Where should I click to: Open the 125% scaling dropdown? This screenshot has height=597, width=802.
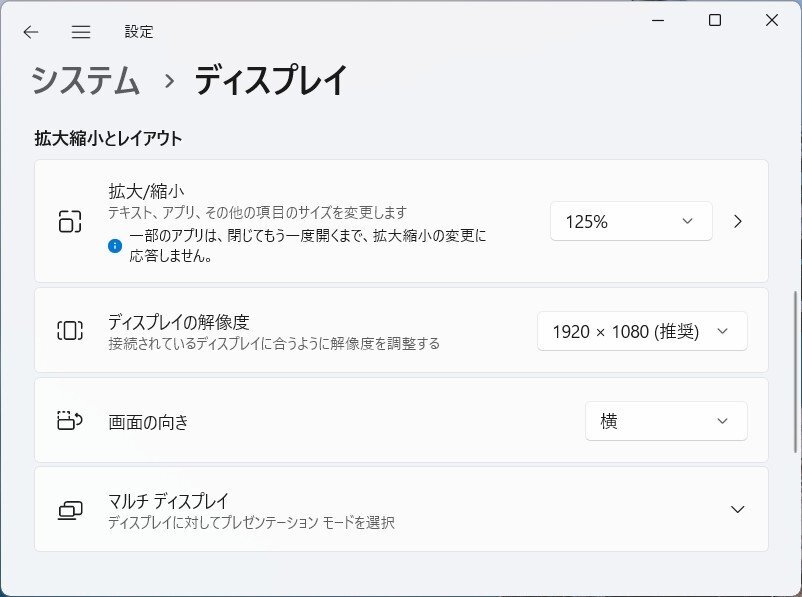coord(631,221)
